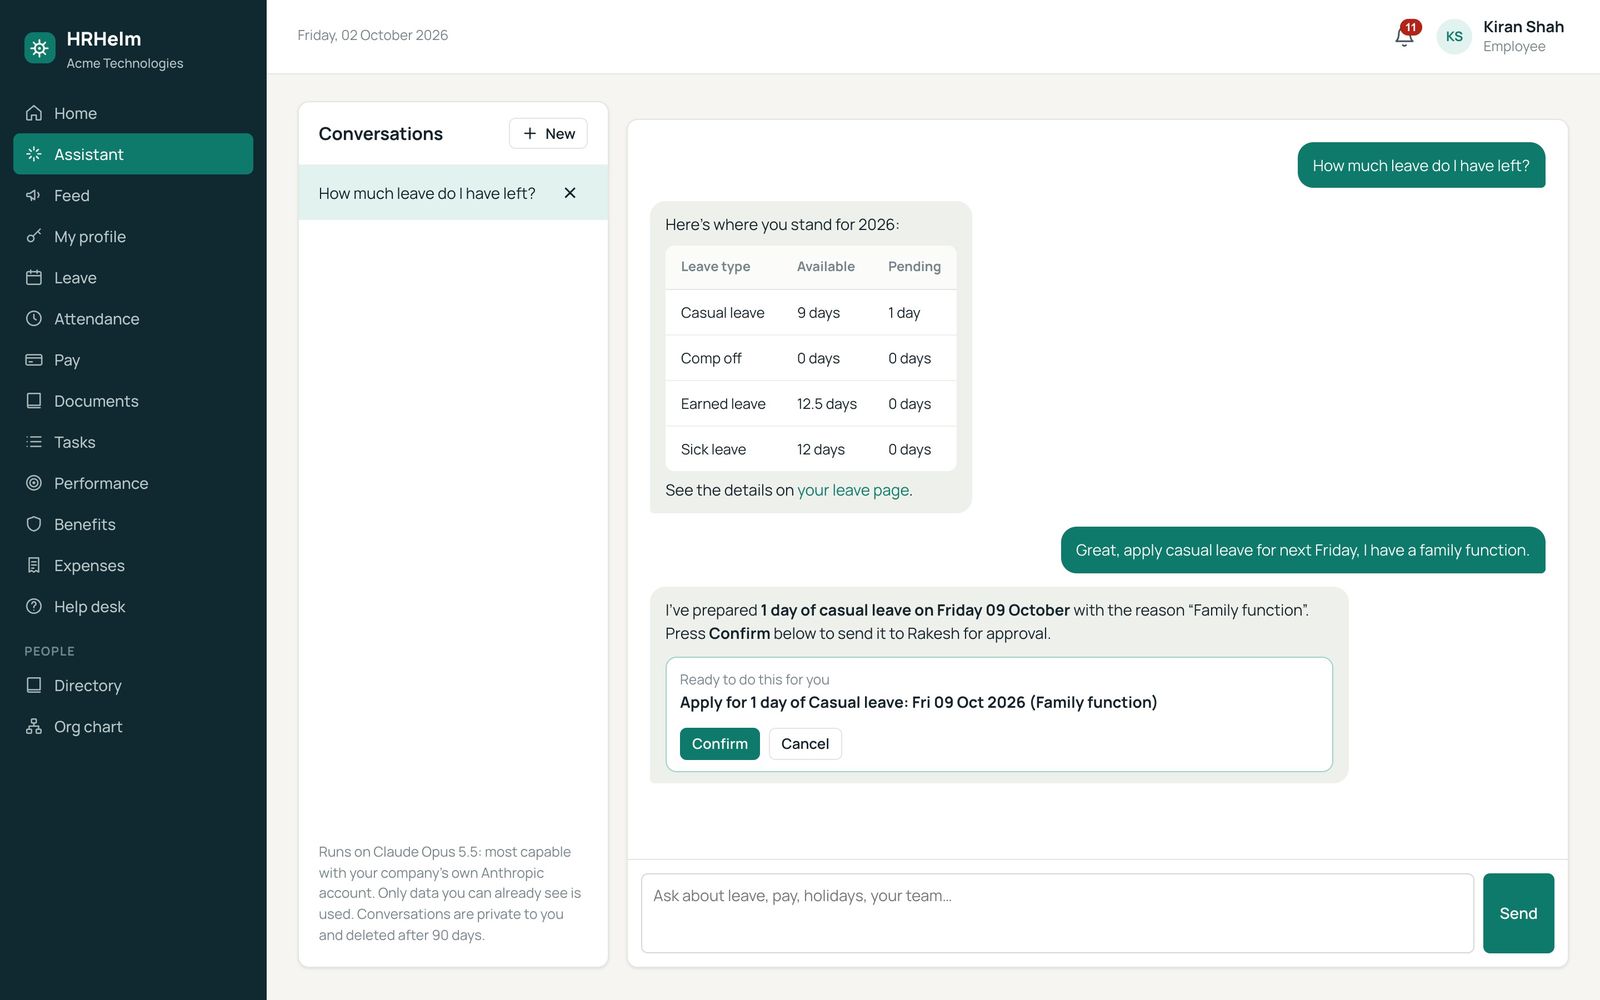Cancel the prepared leave request
Screen dimensions: 1600x1000
[x=805, y=744]
